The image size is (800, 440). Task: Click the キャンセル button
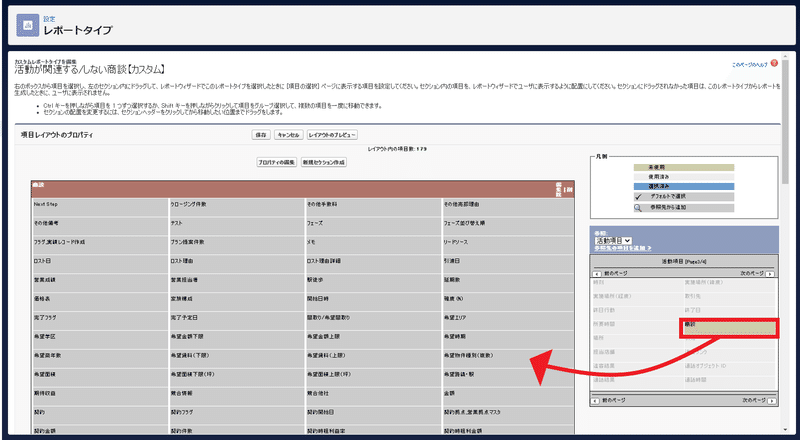click(x=288, y=135)
